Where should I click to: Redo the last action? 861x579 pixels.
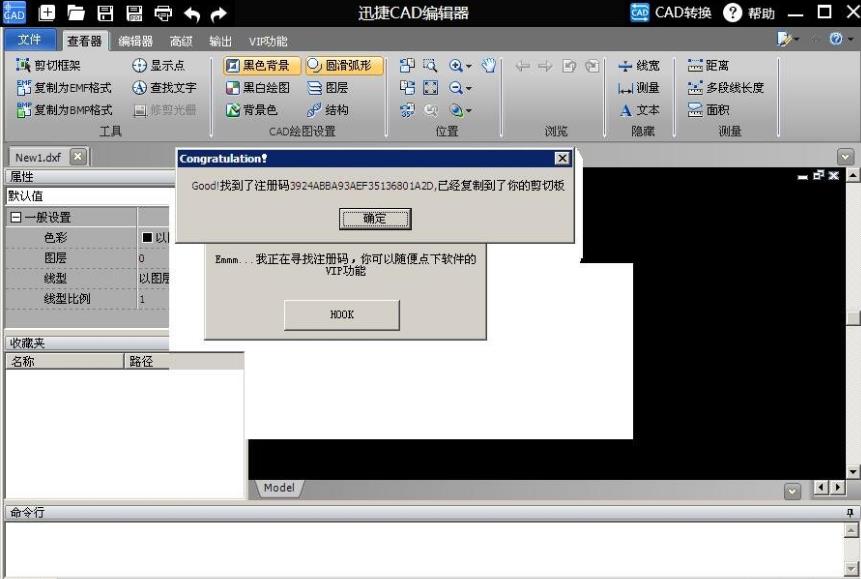[219, 14]
